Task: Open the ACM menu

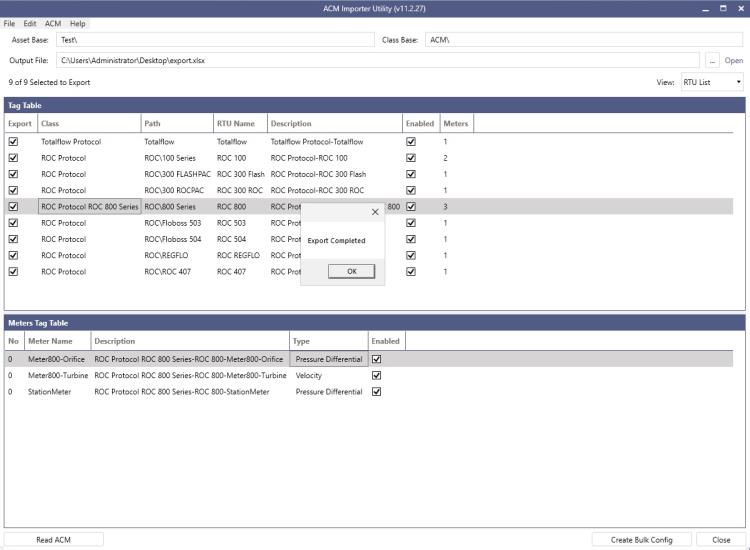Action: [x=53, y=23]
